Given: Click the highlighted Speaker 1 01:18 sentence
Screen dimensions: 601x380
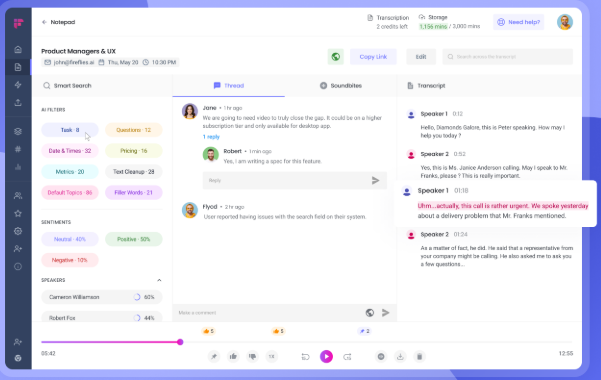Looking at the screenshot, I should pyautogui.click(x=503, y=206).
